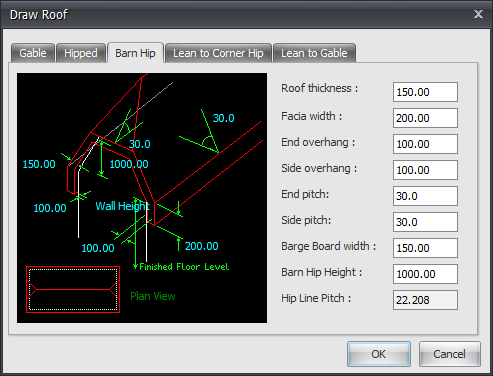Confirm with the OK button
This screenshot has width=493, height=376.
[x=379, y=354]
